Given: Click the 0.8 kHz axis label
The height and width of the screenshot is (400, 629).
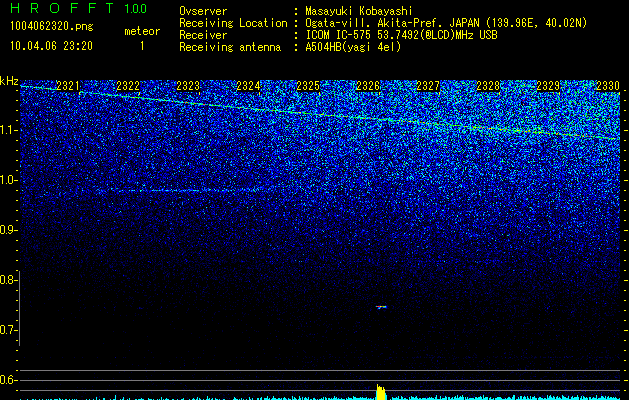Looking at the screenshot, I should (8, 280).
